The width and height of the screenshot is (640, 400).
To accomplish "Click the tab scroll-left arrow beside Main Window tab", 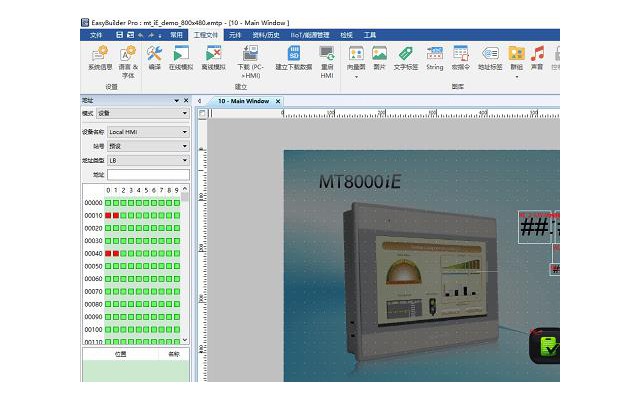I will 200,101.
